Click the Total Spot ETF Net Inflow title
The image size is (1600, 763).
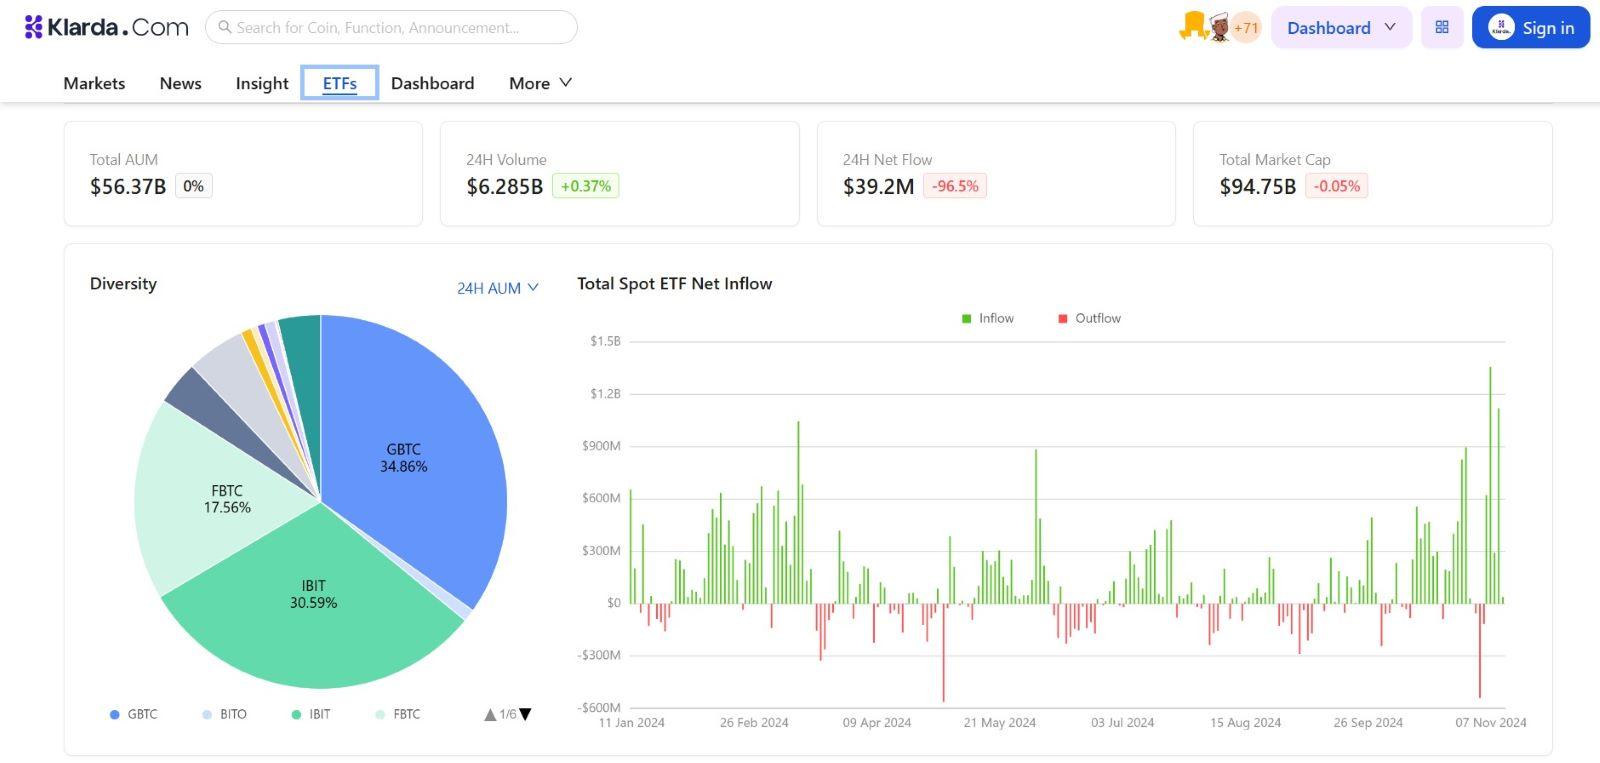[x=675, y=283]
